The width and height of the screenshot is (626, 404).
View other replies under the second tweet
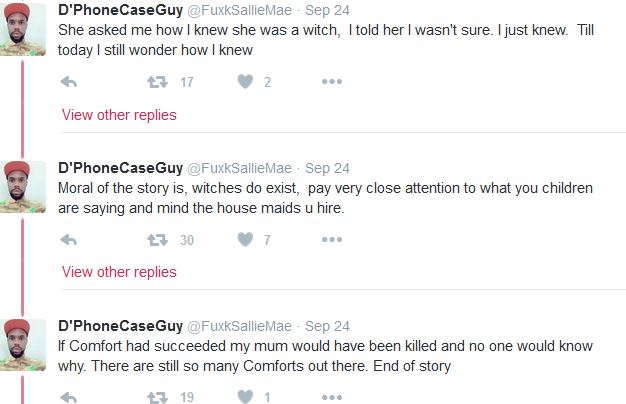119,272
